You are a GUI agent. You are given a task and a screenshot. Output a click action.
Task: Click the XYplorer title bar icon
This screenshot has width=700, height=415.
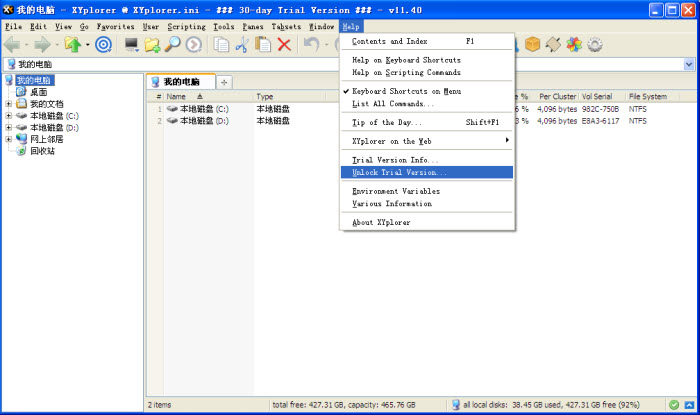(8, 9)
